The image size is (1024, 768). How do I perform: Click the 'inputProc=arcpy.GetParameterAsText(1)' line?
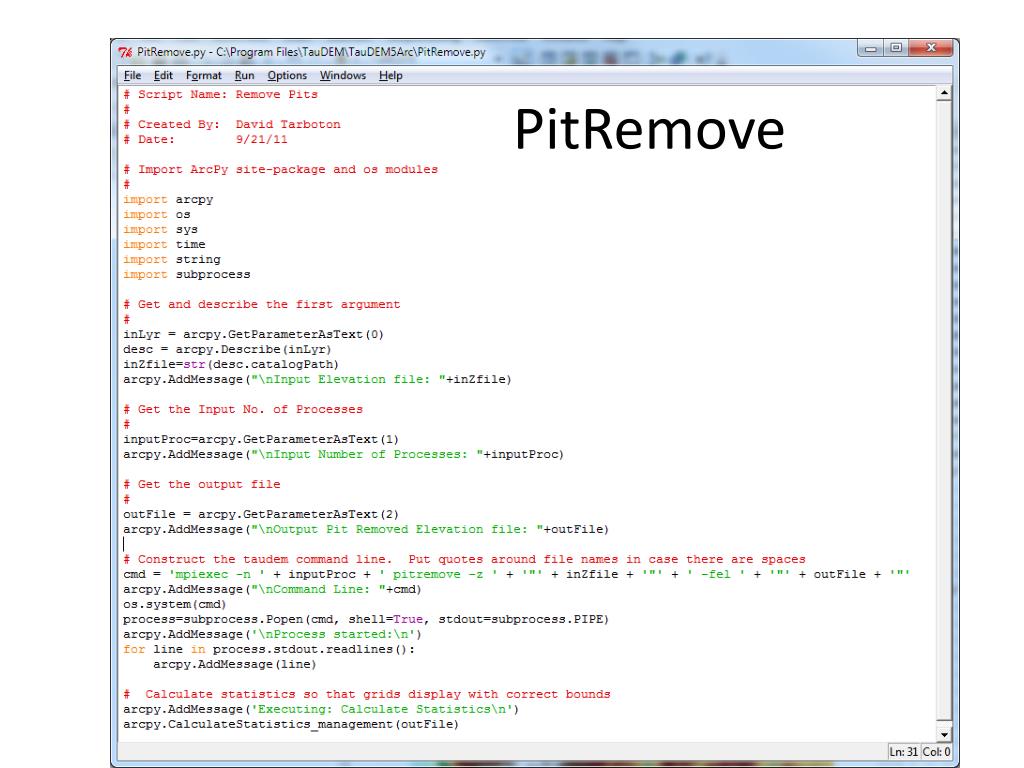(261, 440)
